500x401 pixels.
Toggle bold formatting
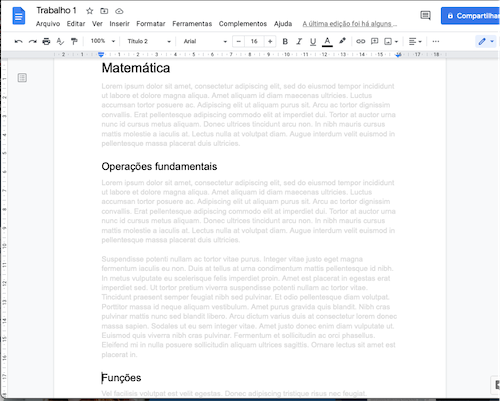[285, 41]
